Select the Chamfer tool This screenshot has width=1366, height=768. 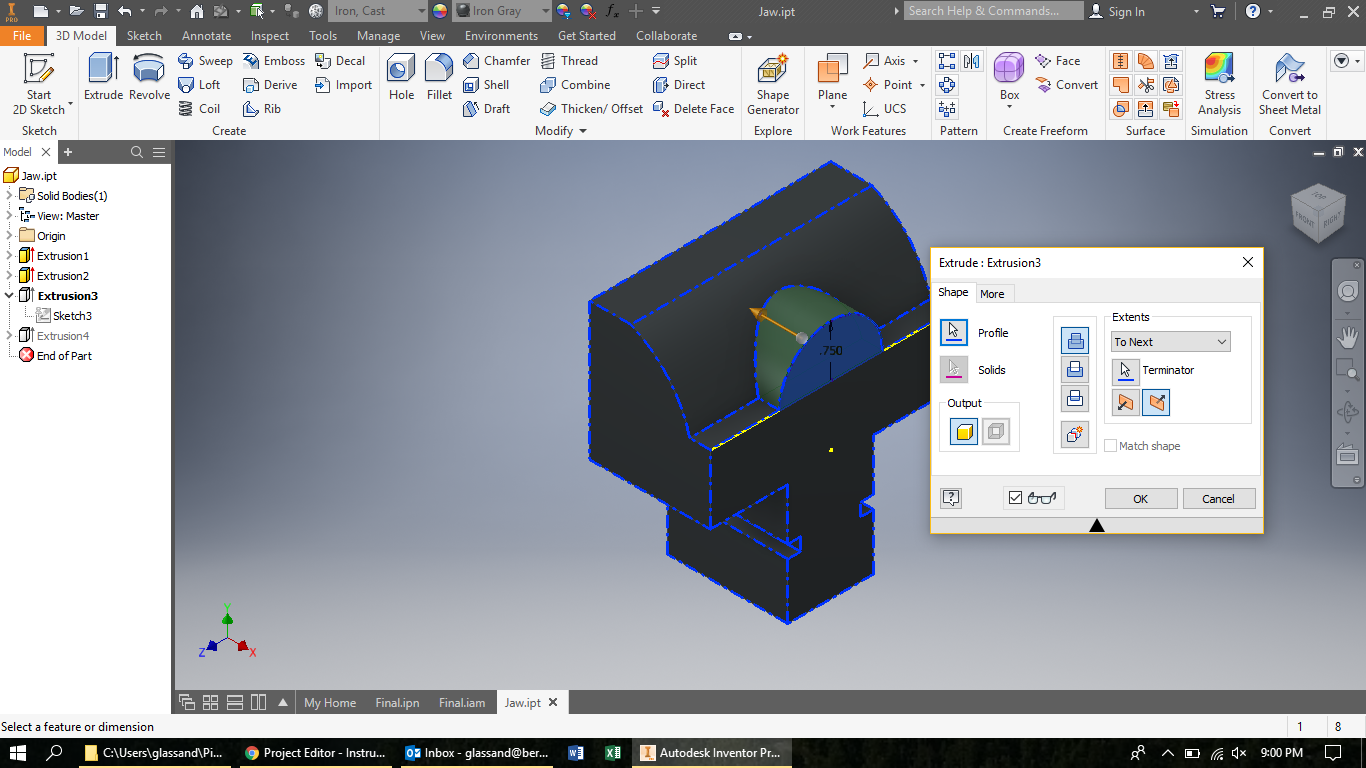pyautogui.click(x=496, y=61)
